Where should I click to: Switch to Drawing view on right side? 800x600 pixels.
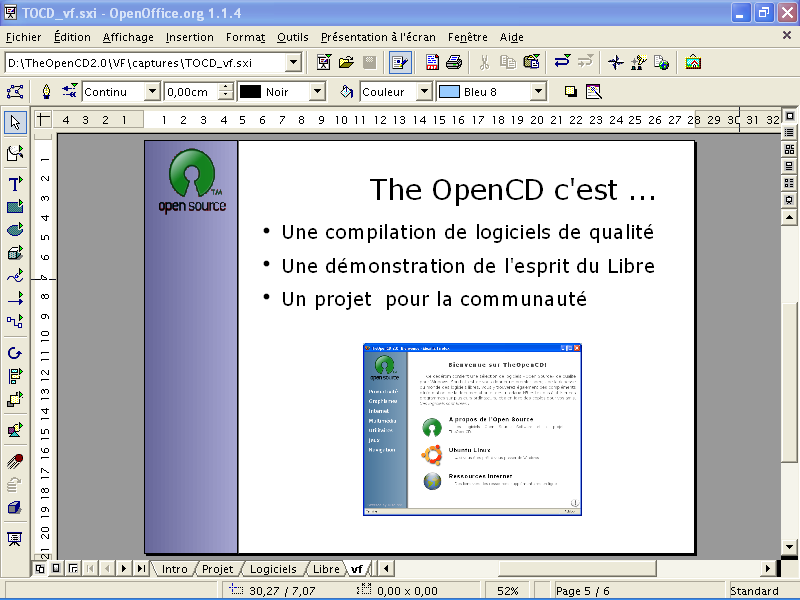point(789,116)
